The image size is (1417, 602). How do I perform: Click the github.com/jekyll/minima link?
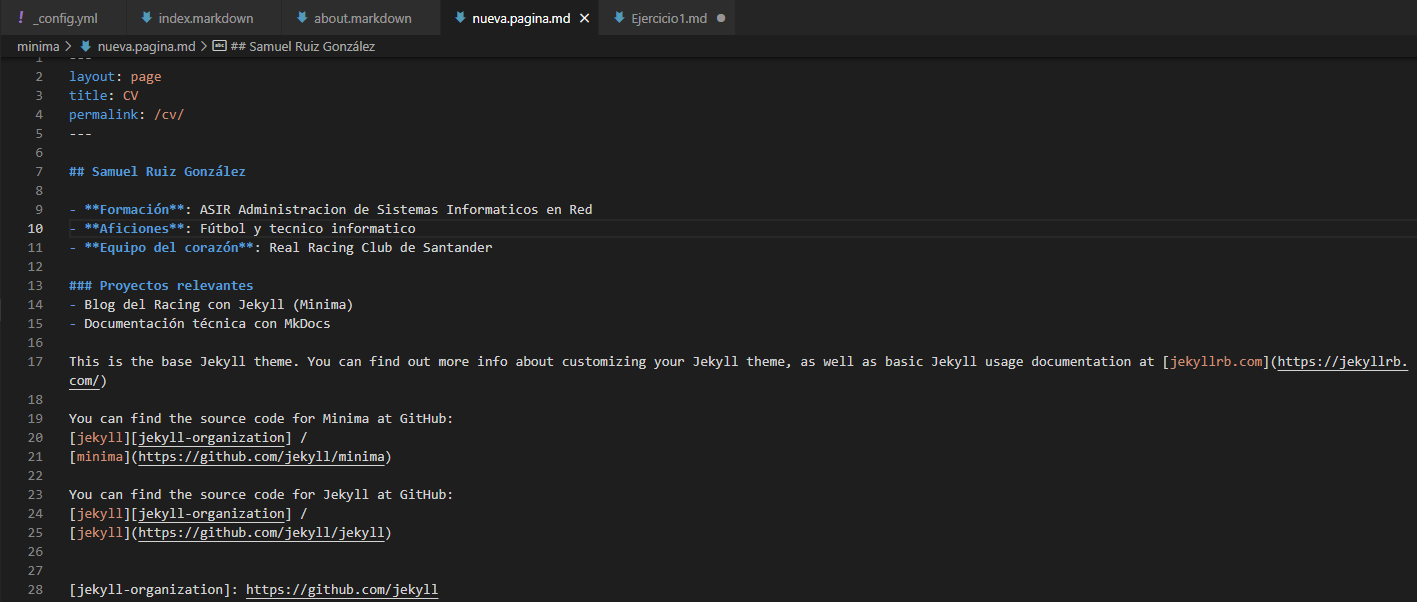coord(261,457)
